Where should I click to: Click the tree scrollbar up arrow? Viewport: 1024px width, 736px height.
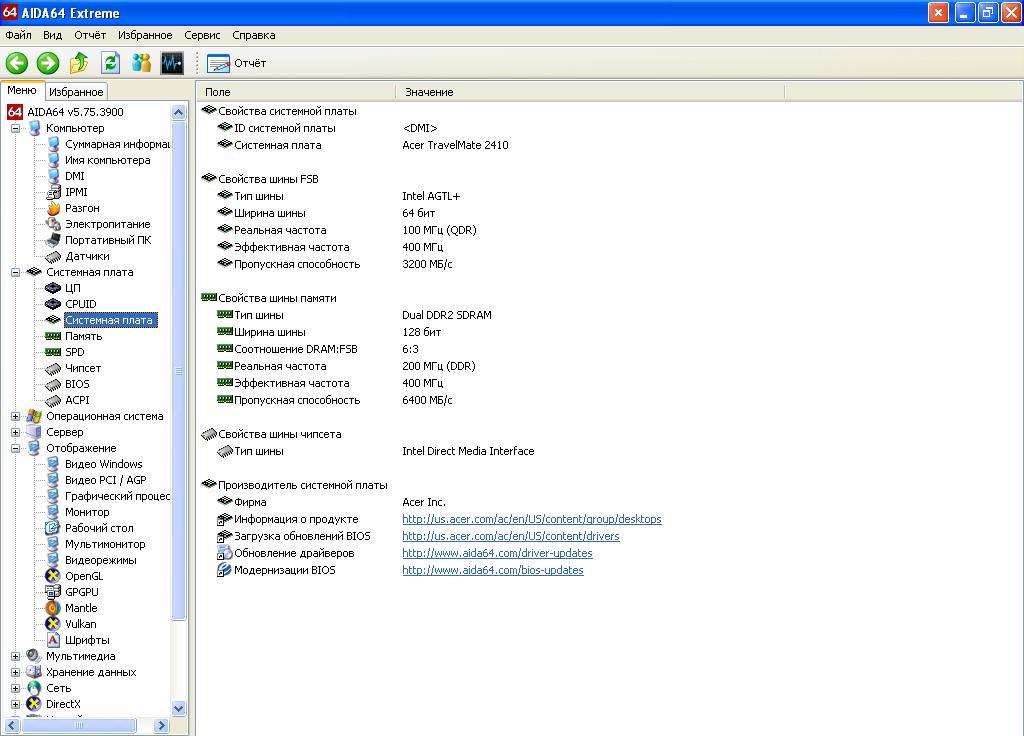click(178, 112)
